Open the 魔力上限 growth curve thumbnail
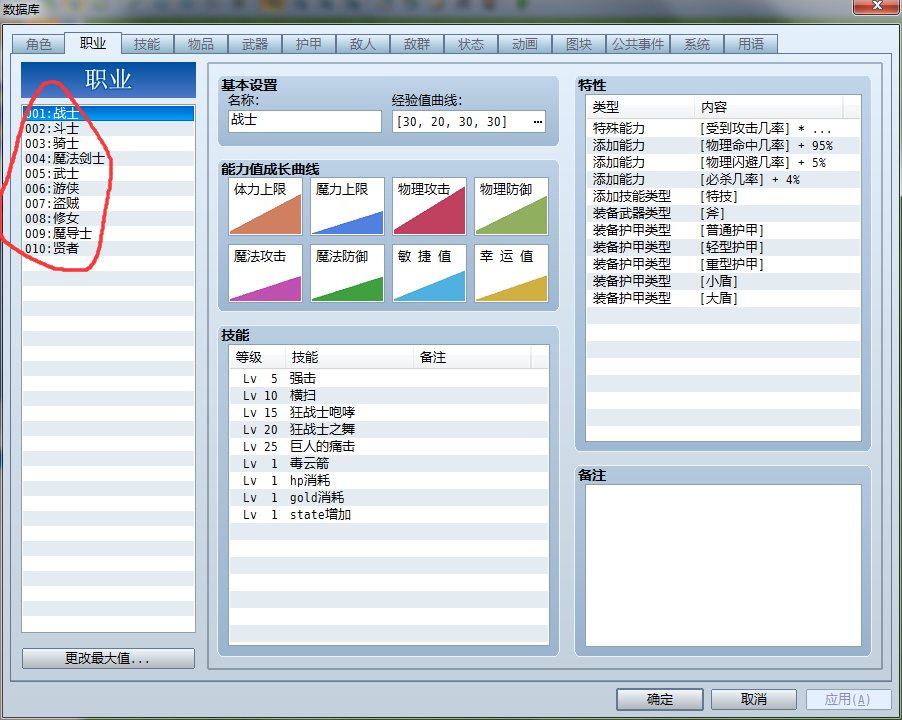The height and width of the screenshot is (720, 902). coord(347,206)
